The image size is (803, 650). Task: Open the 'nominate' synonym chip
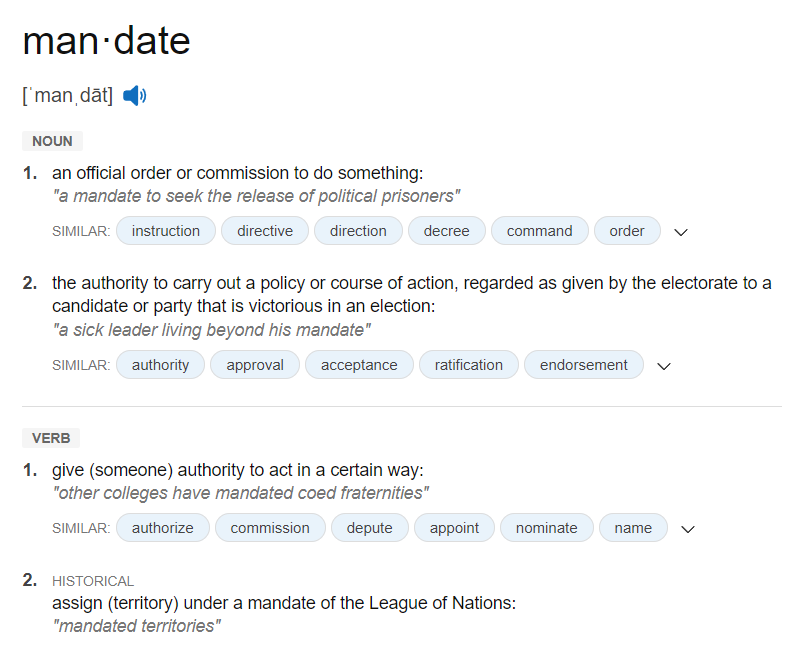546,528
